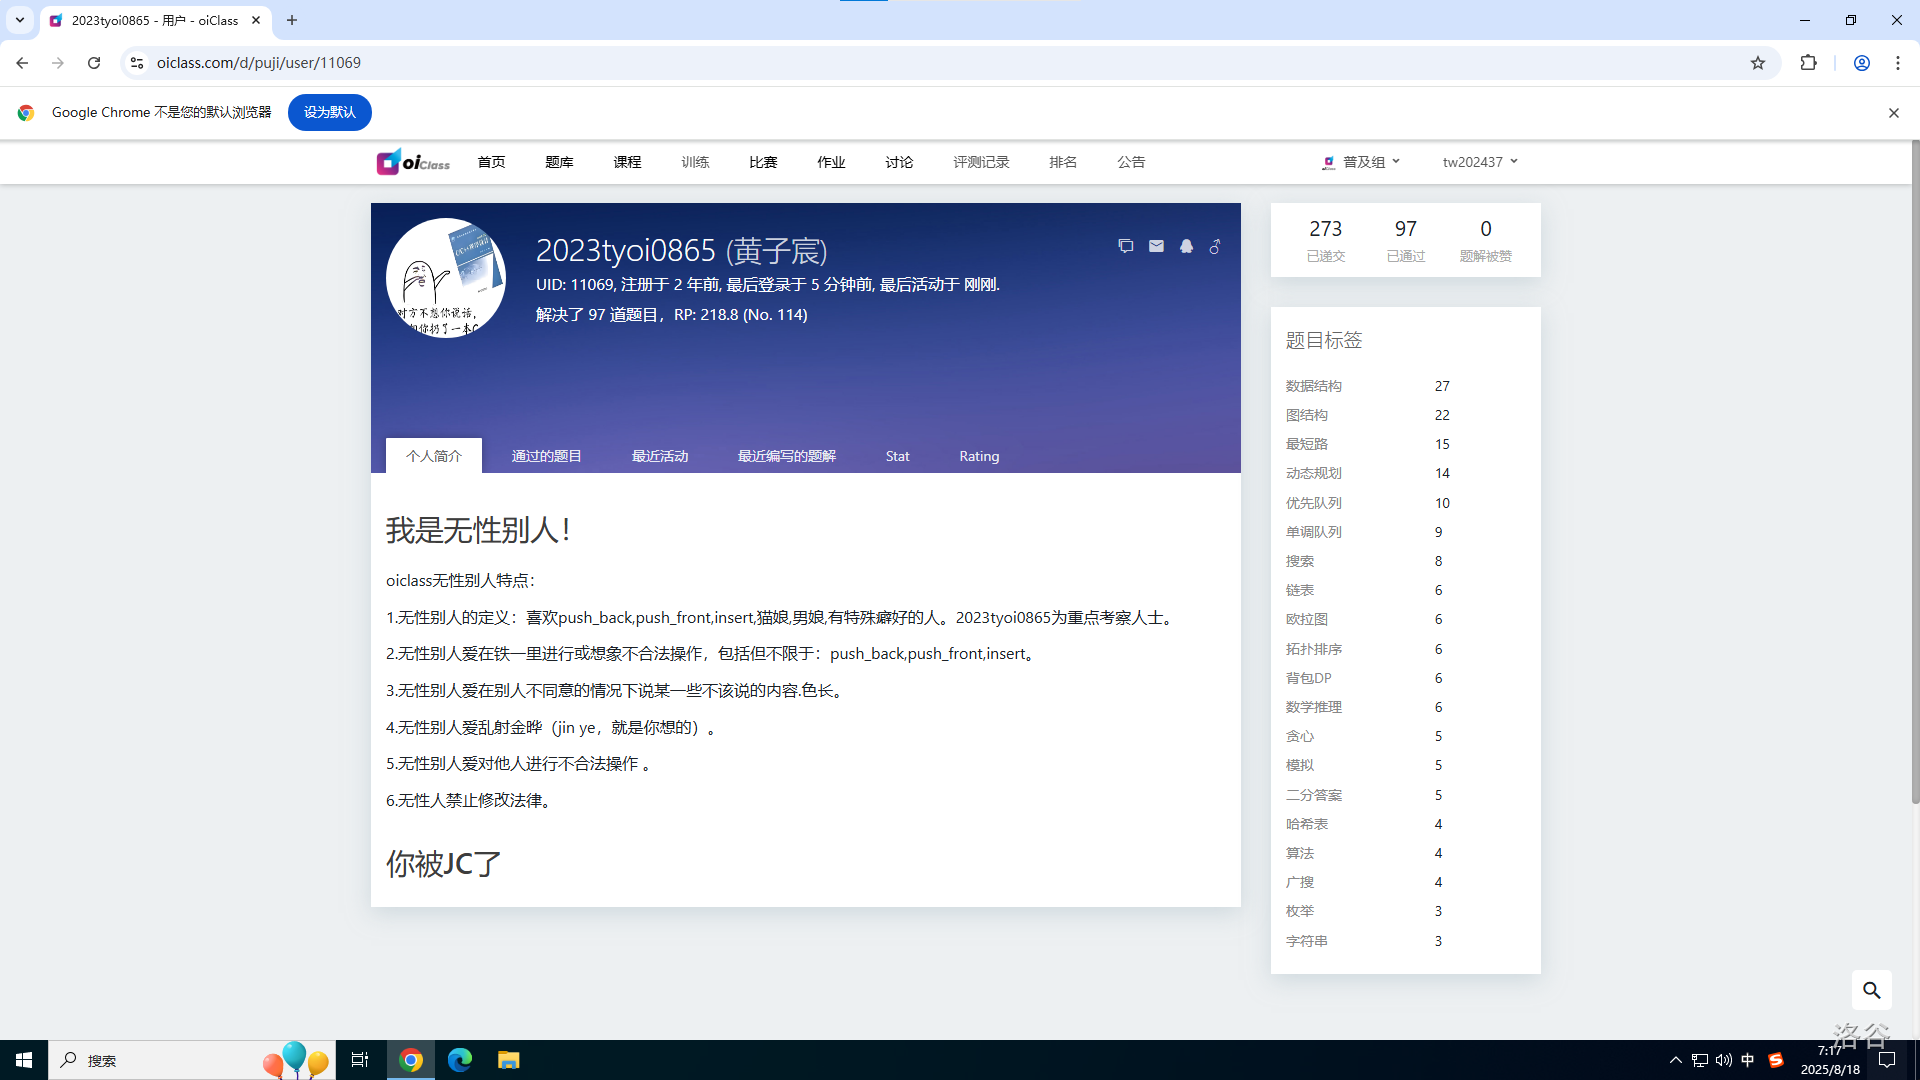Screen dimensions: 1920x1080
Task: Click the oiClass logo in the navigation bar
Action: coord(413,161)
